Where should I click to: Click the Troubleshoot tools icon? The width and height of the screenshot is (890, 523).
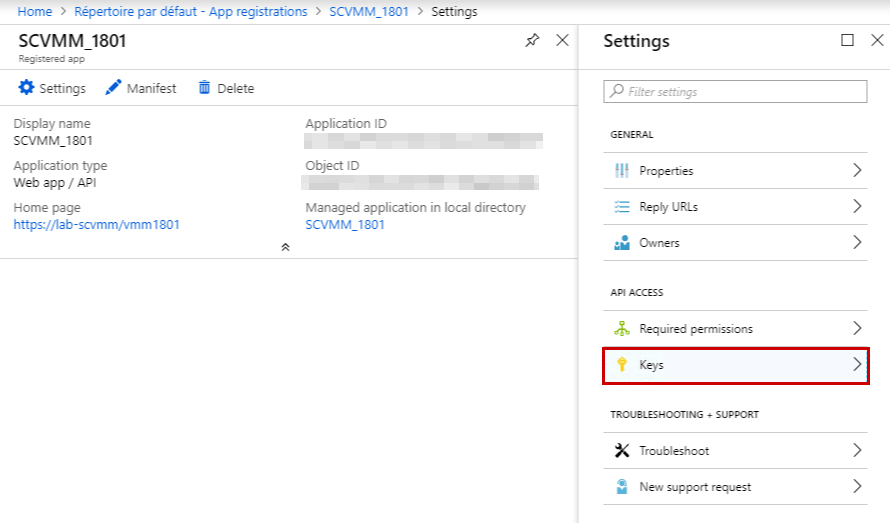(x=622, y=450)
